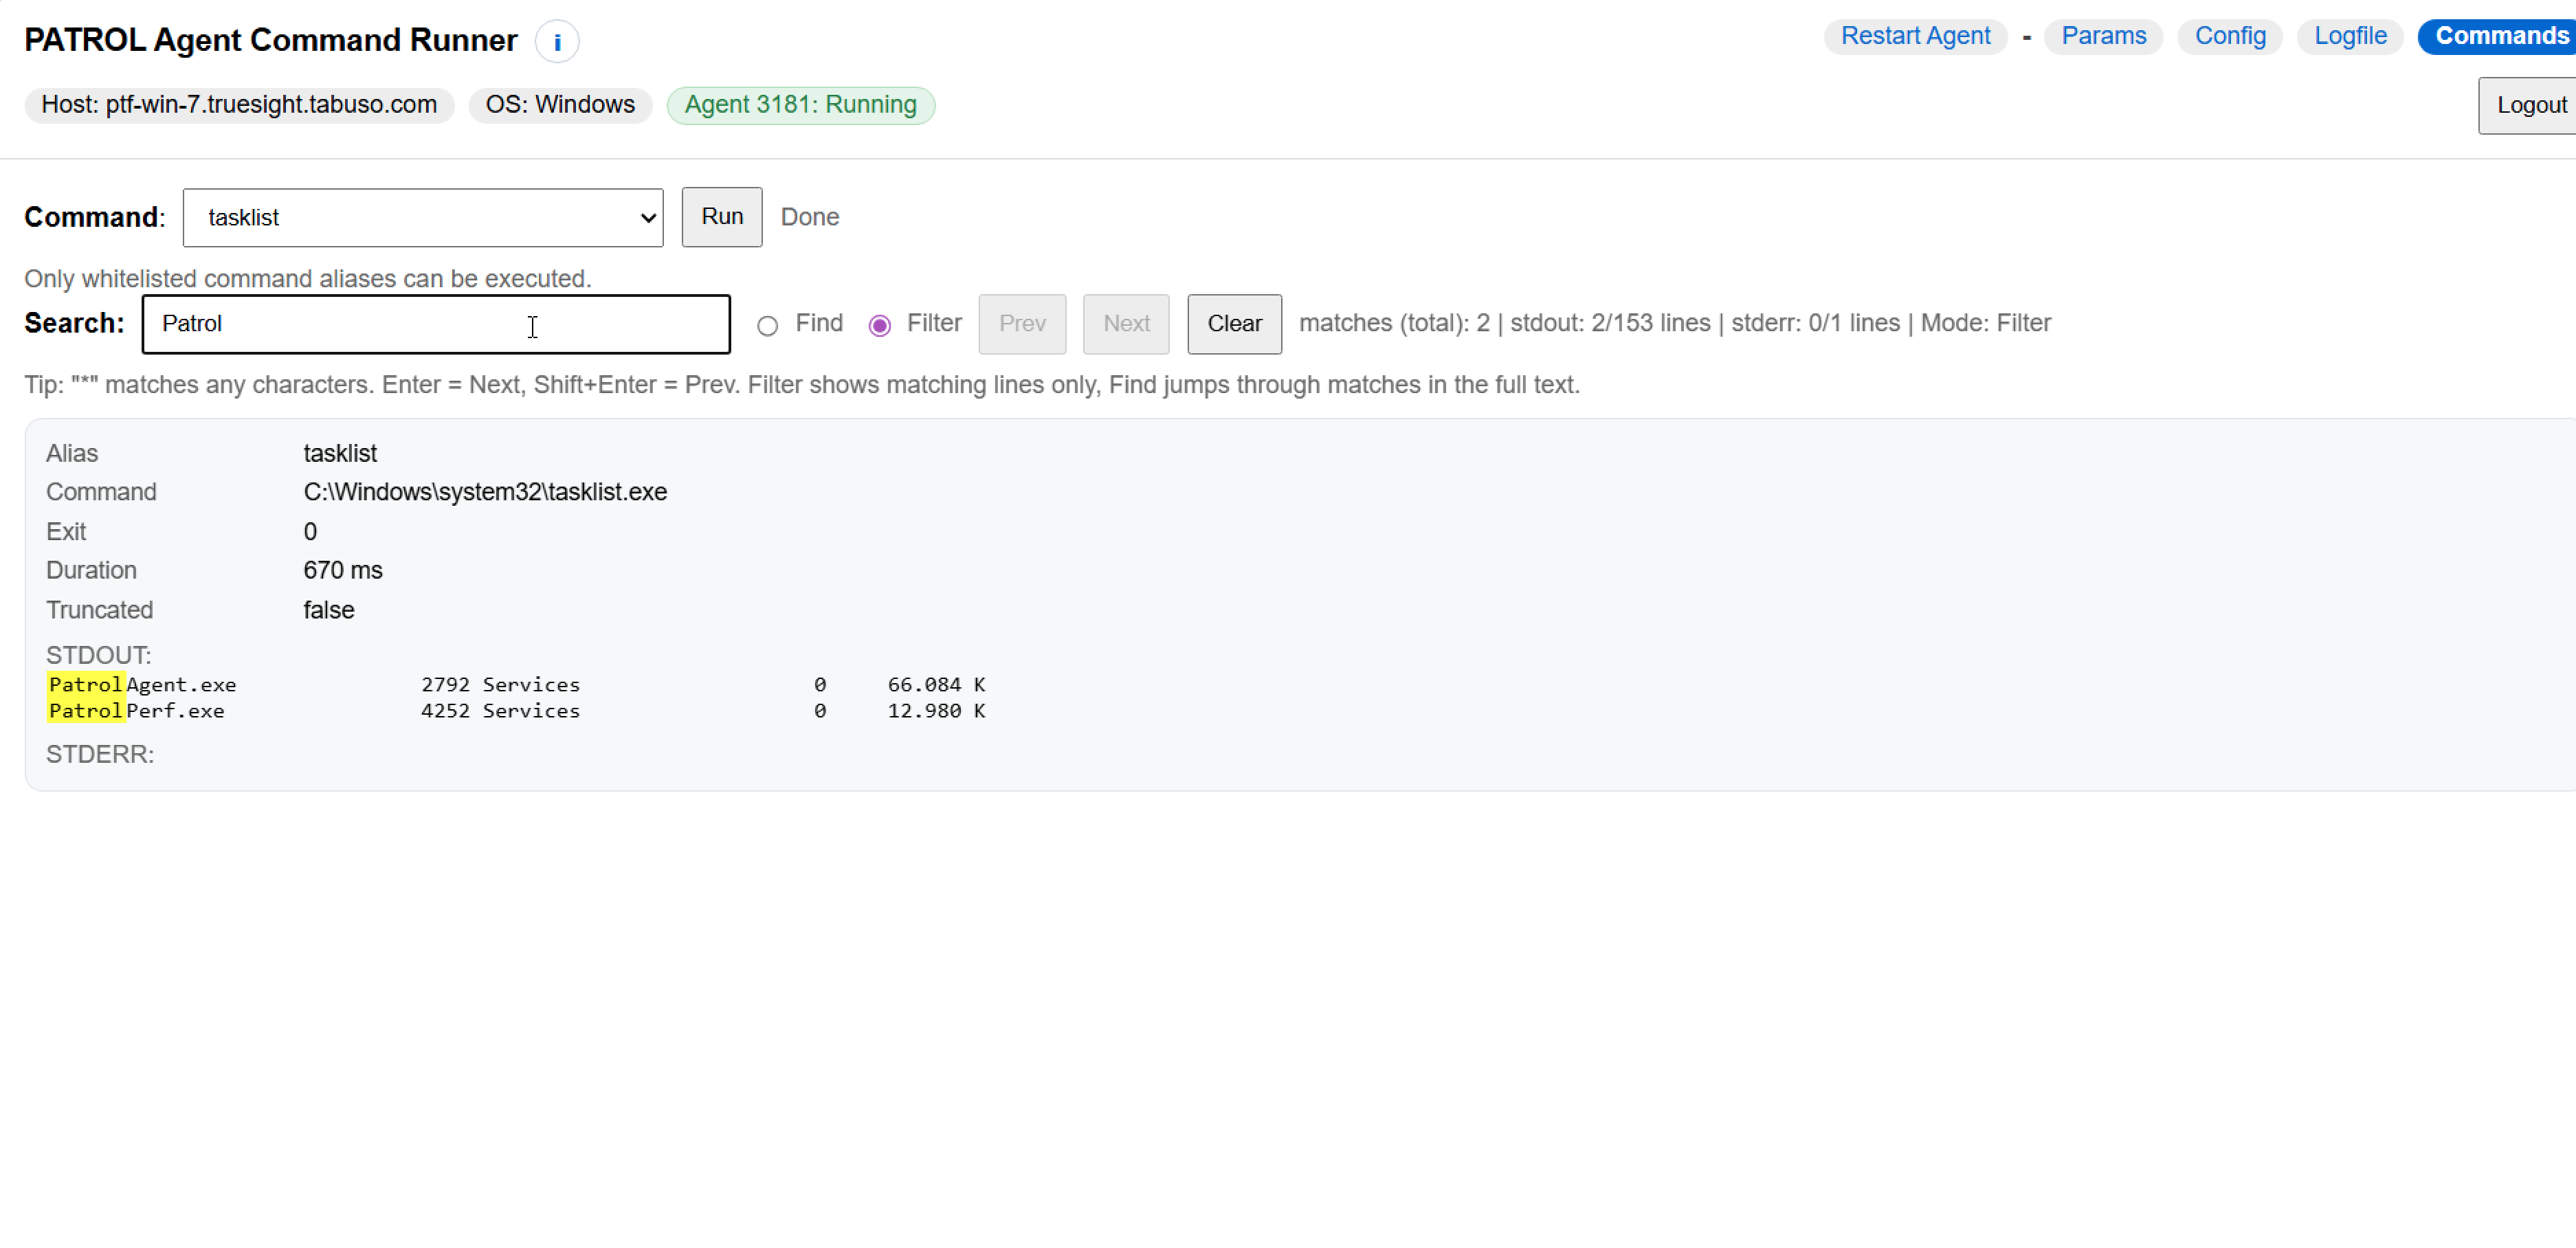This screenshot has height=1248, width=2576.
Task: Go to the Config tab
Action: click(2229, 36)
